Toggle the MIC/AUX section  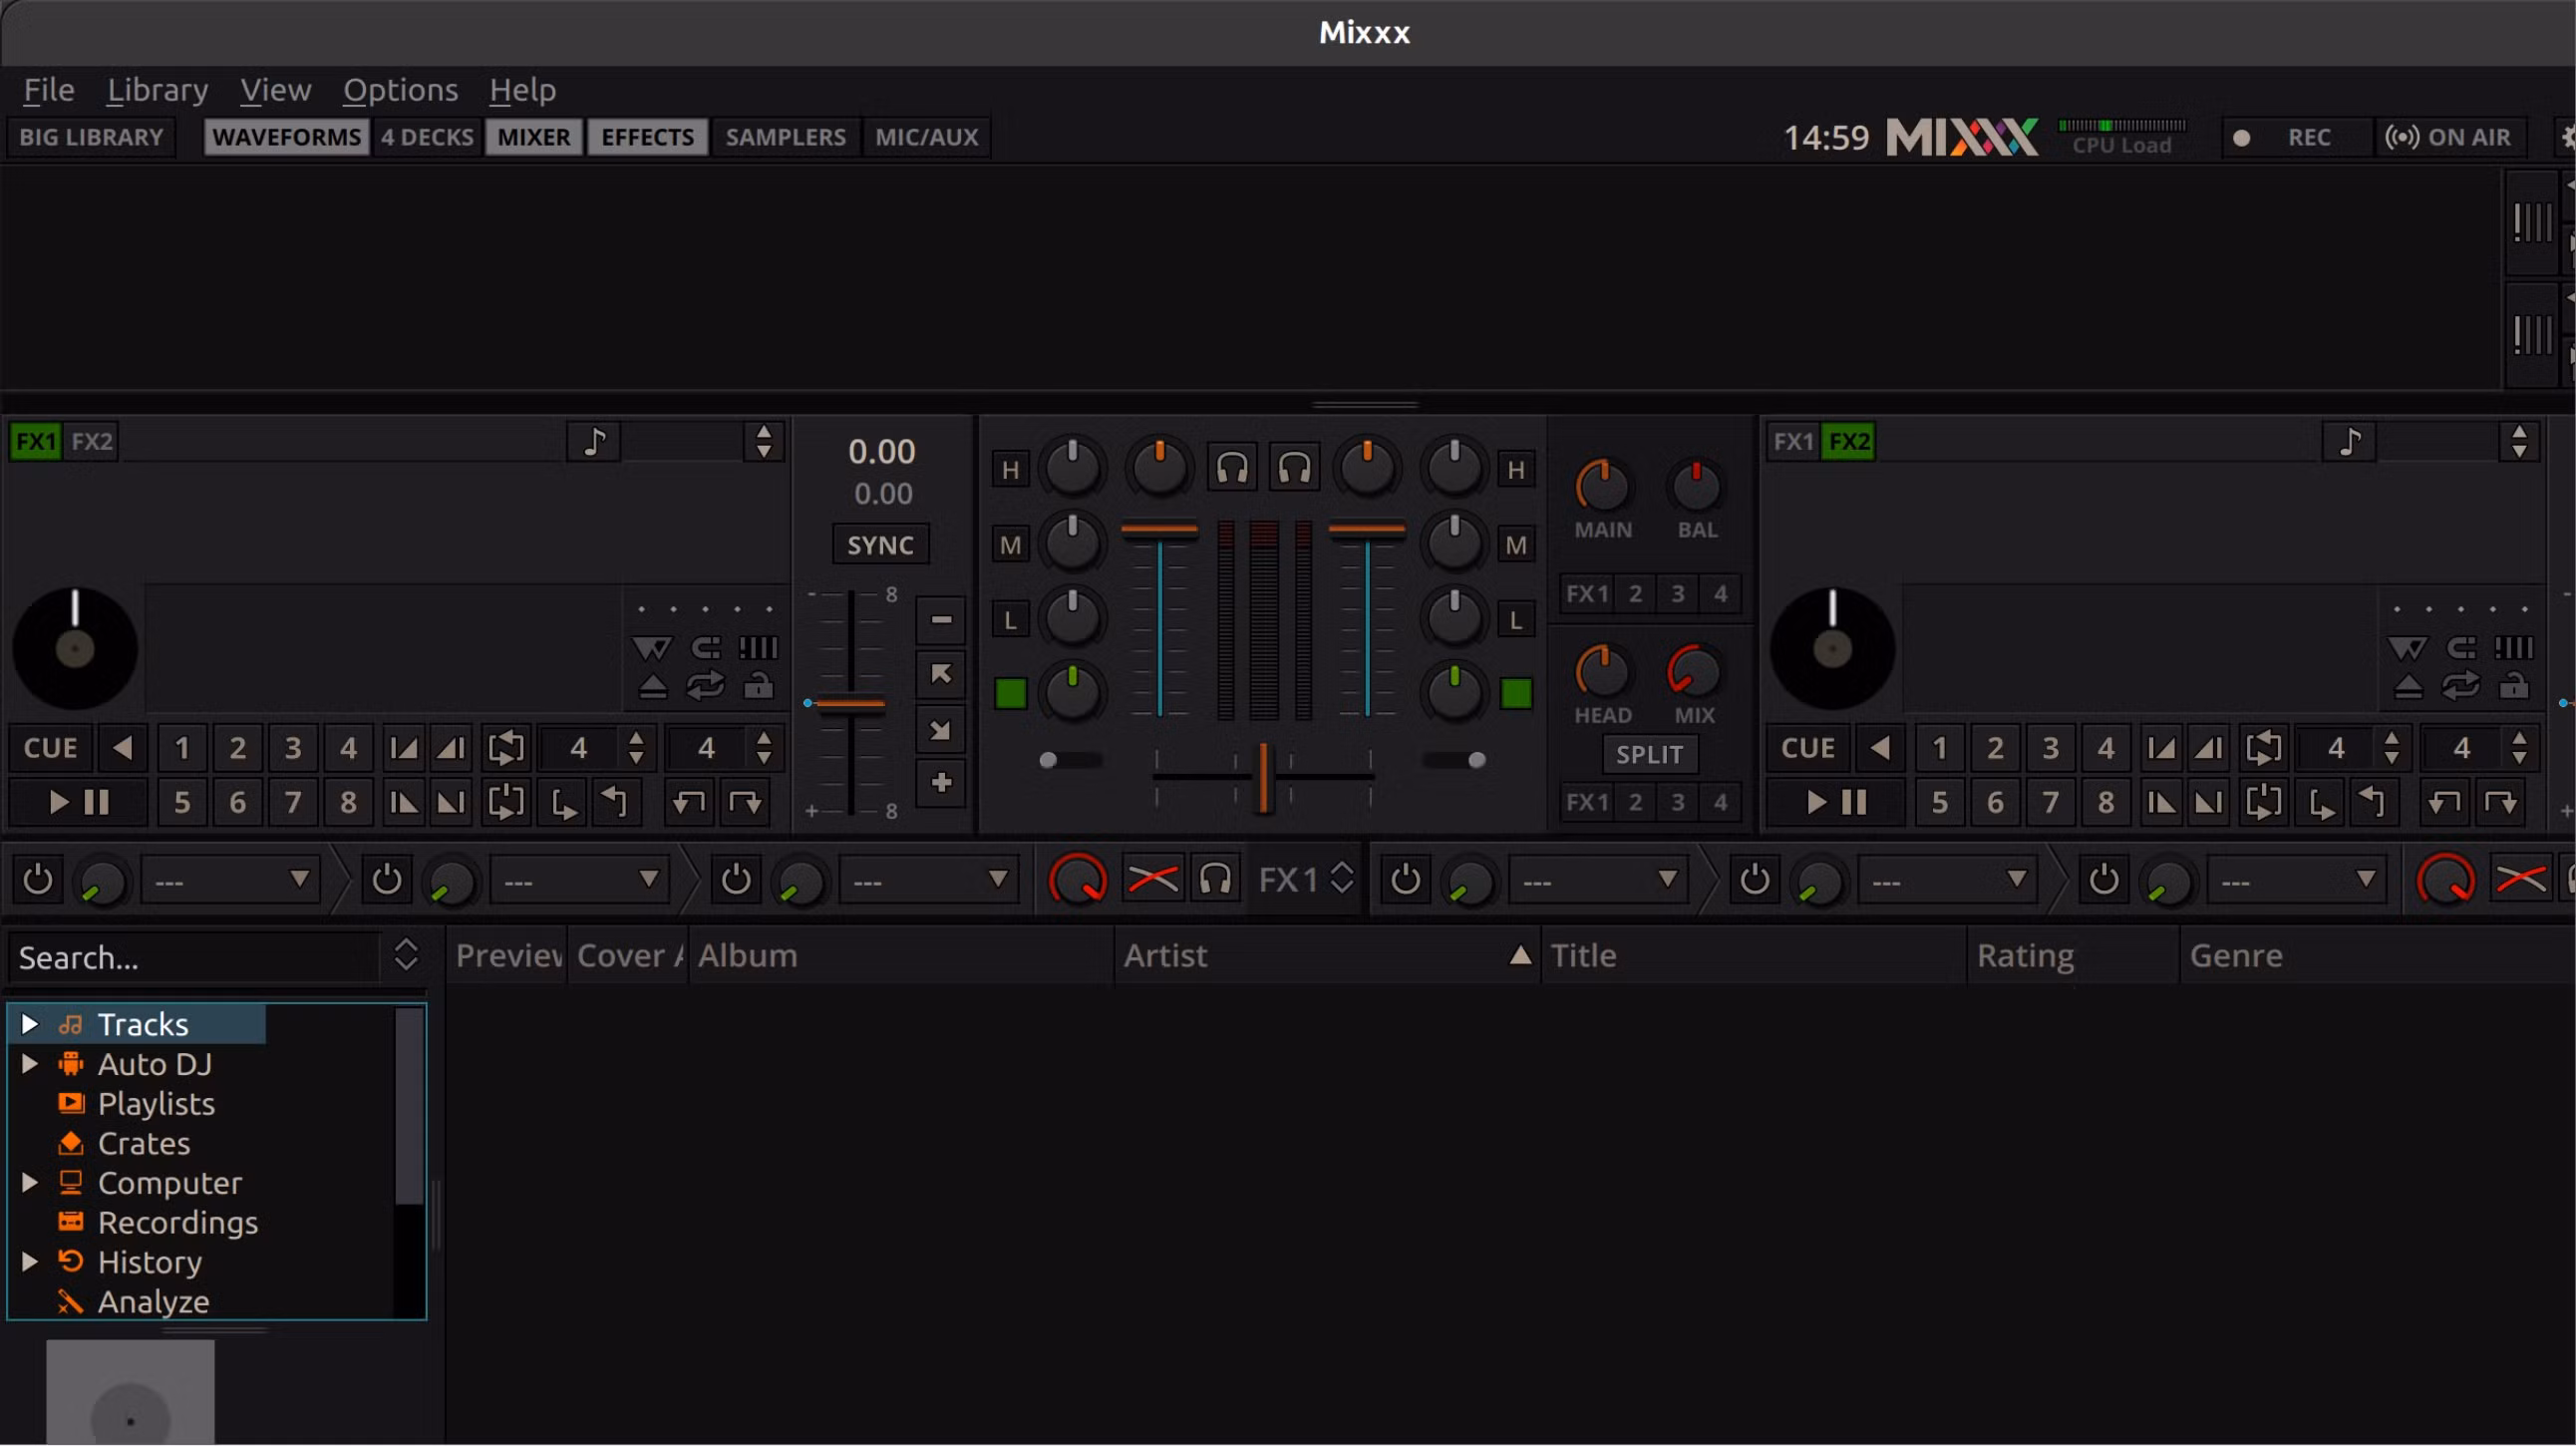point(926,137)
